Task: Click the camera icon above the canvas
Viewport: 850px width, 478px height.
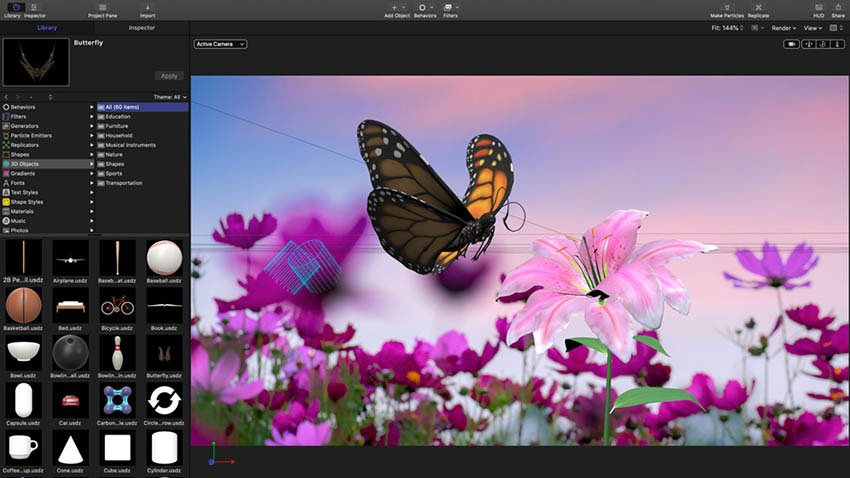Action: pos(792,44)
